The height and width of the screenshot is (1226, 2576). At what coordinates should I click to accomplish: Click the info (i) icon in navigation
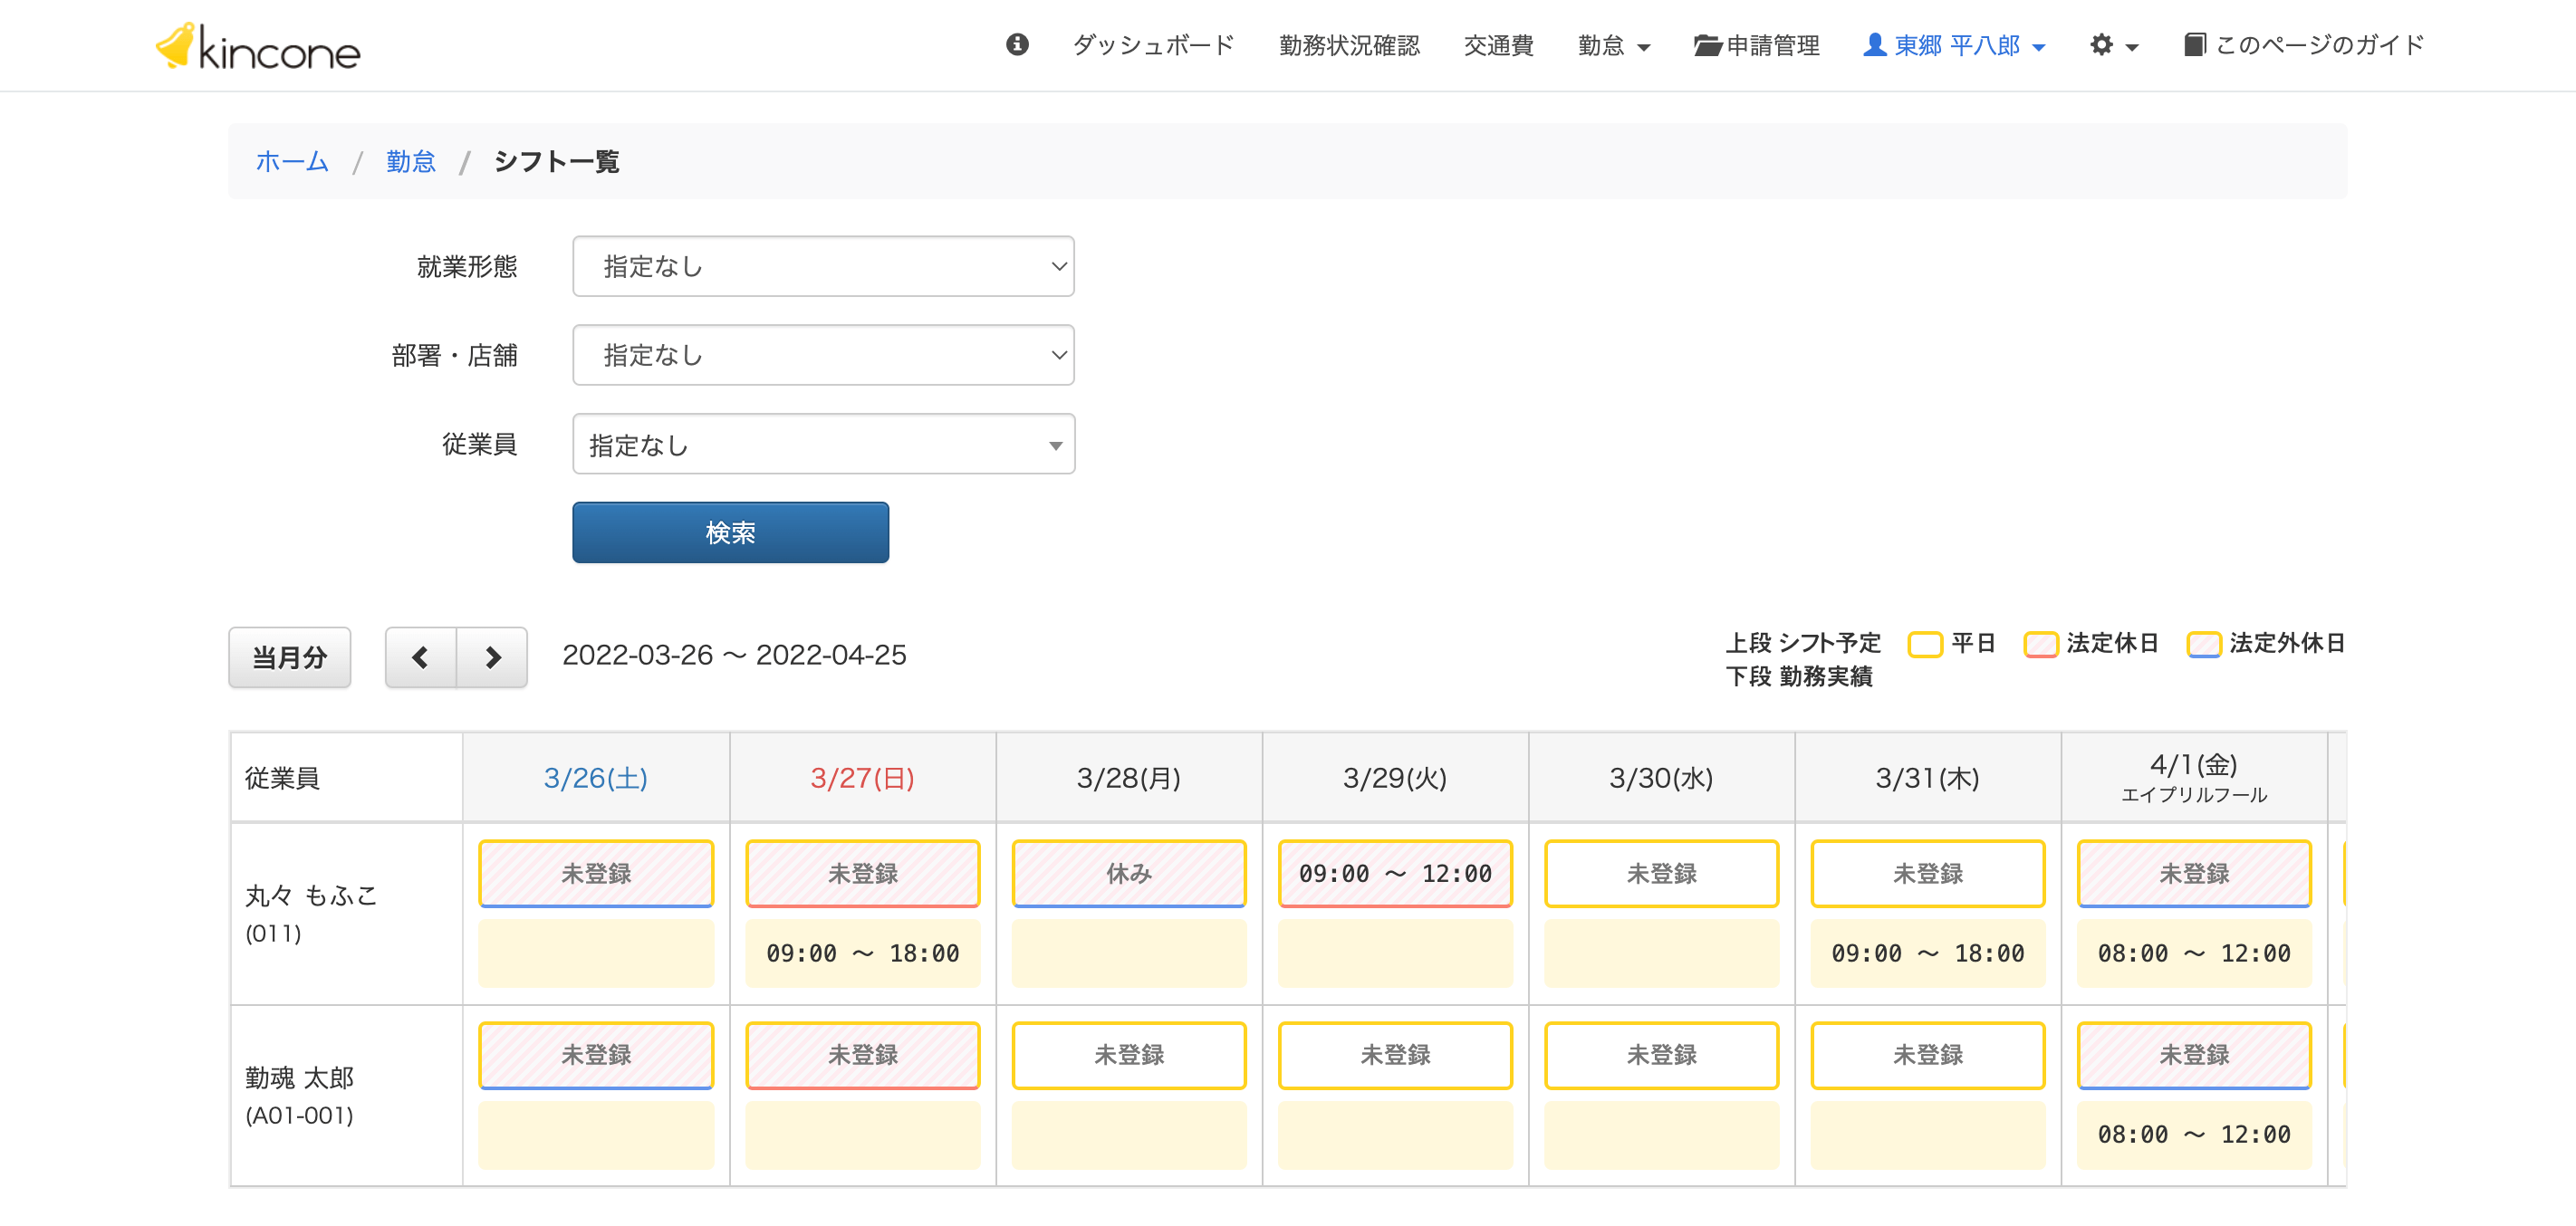(1017, 44)
